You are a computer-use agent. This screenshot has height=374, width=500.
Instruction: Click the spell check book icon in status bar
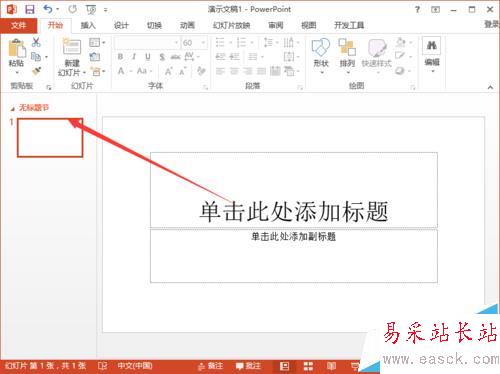coord(103,366)
